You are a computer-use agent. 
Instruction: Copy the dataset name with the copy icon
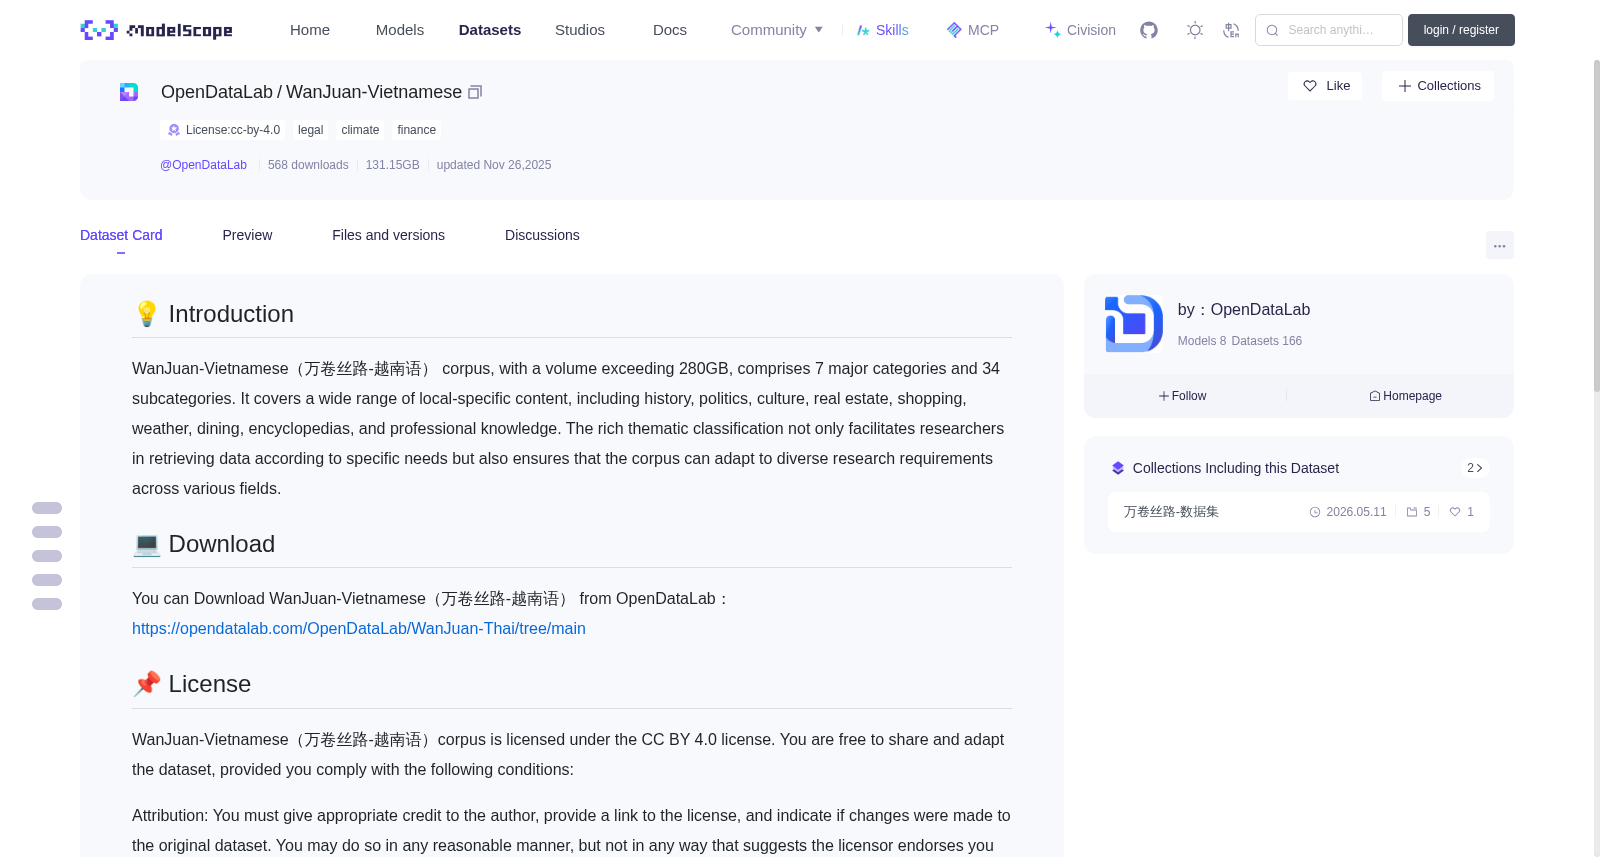tap(475, 92)
